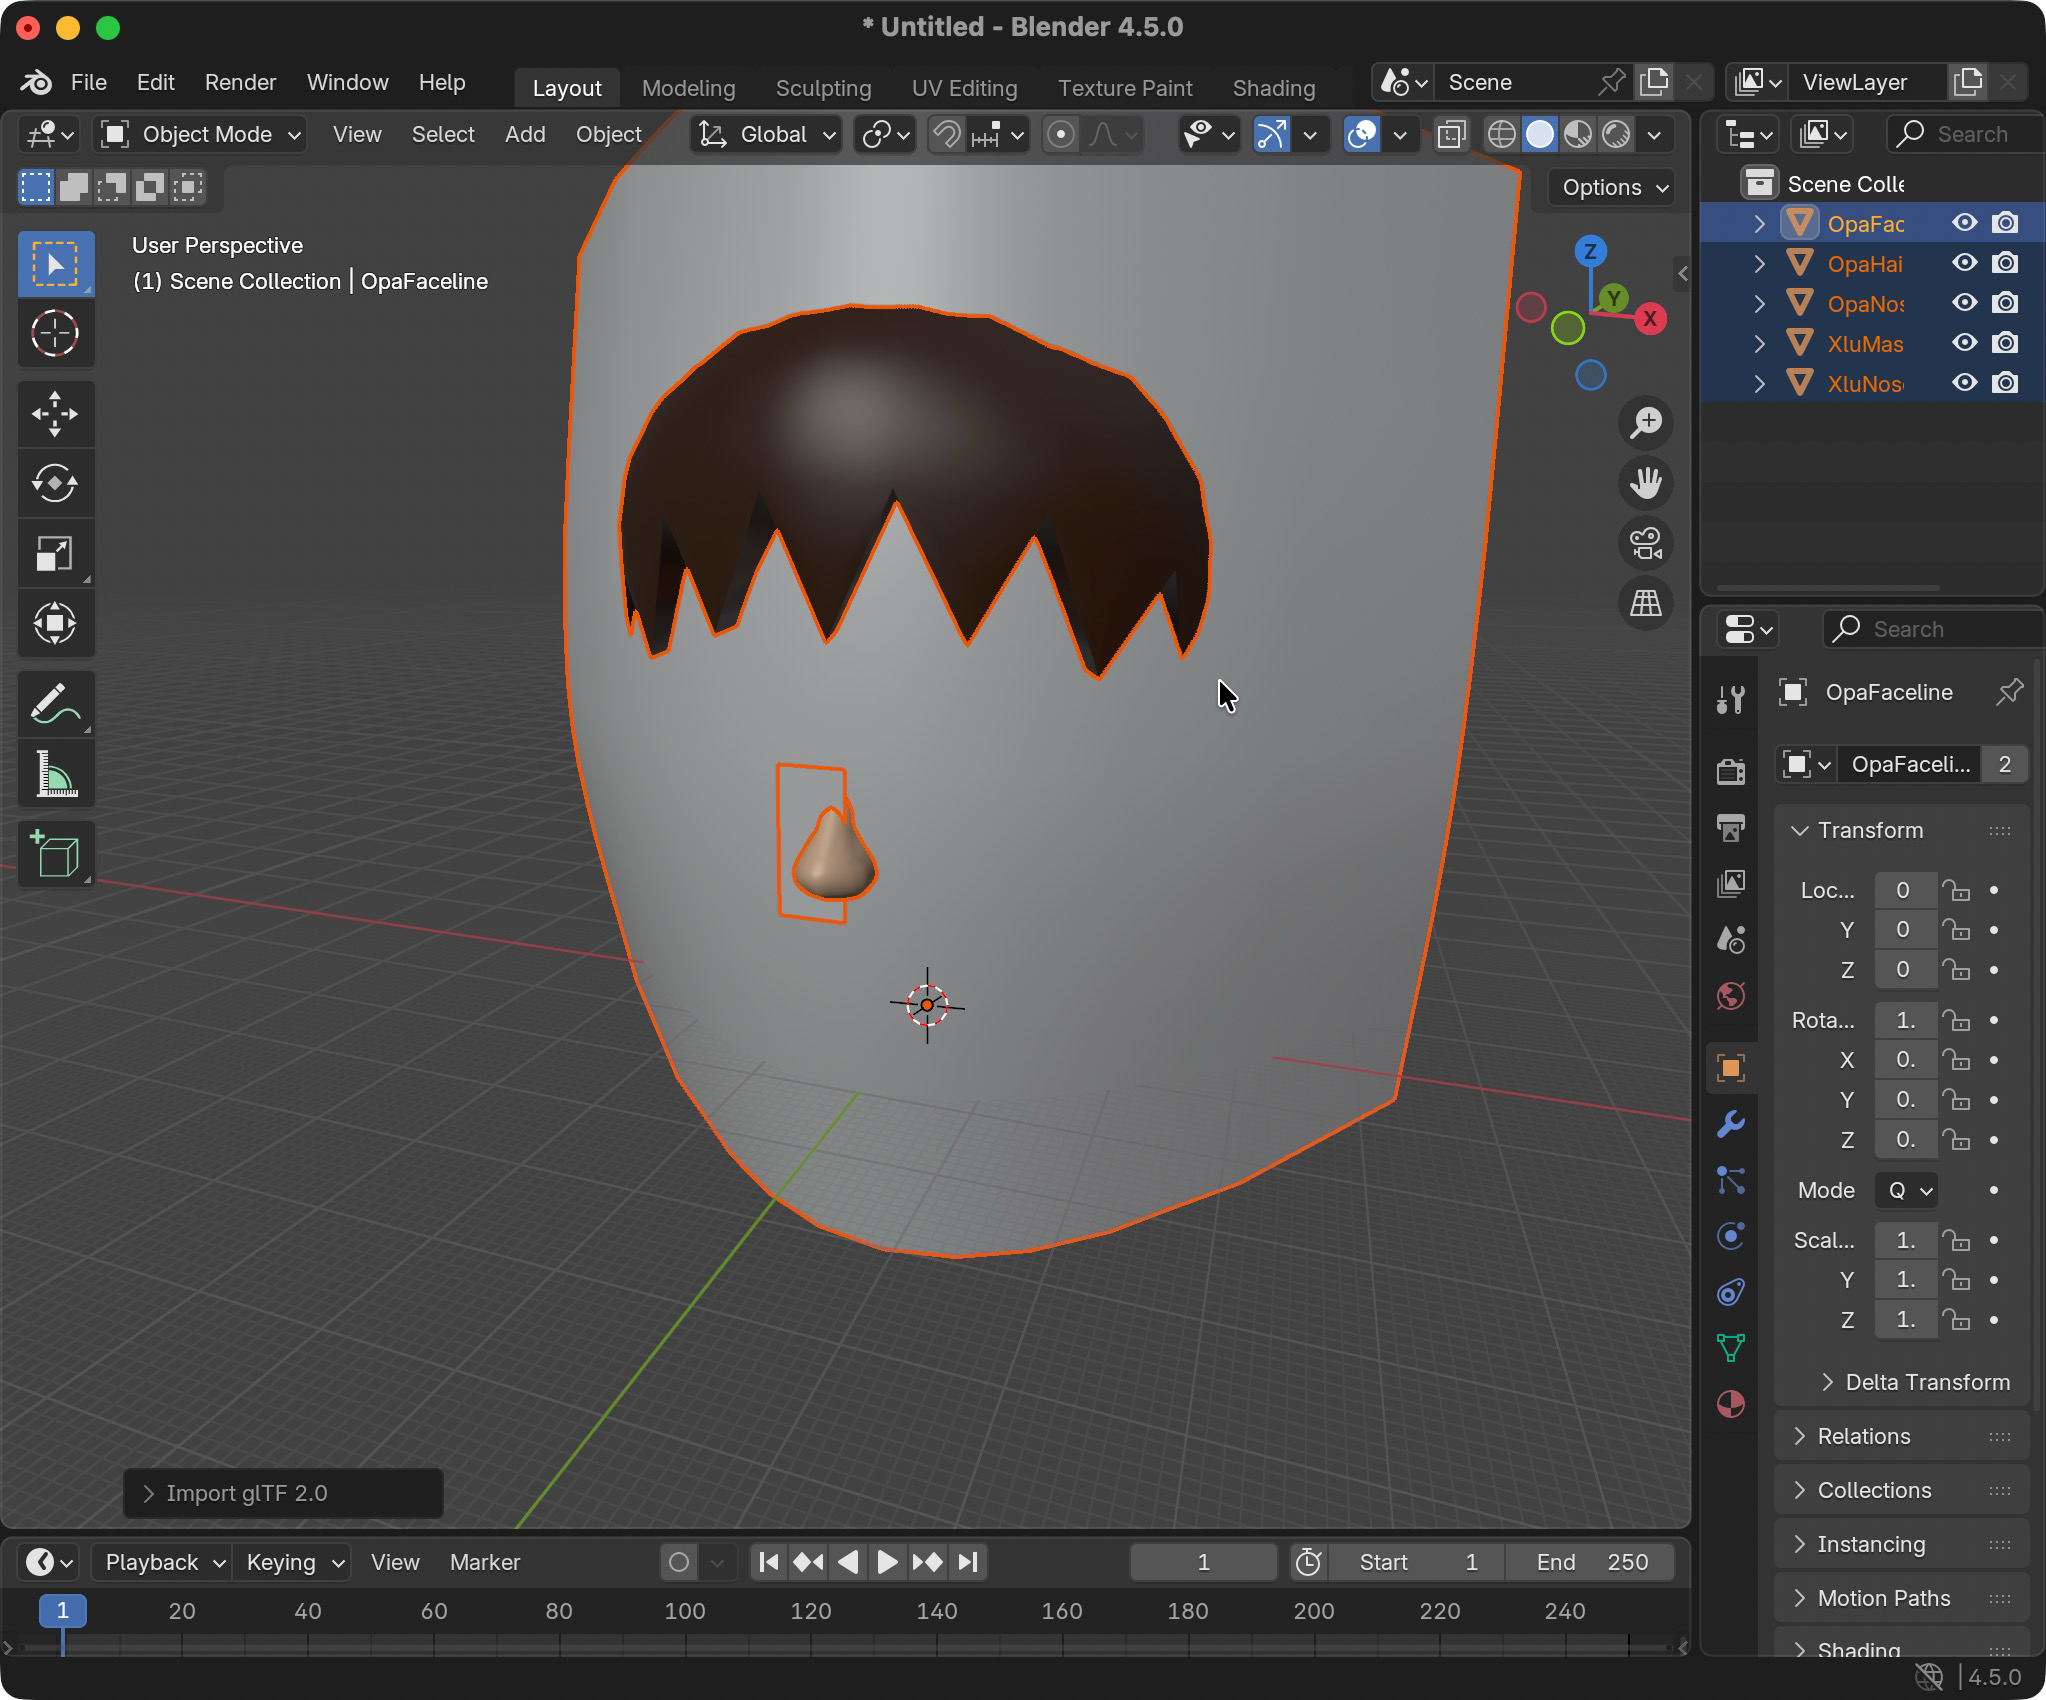Screen dimensions: 2046x1700
Task: Hide OpaHair object using eye icon
Action: [1964, 263]
